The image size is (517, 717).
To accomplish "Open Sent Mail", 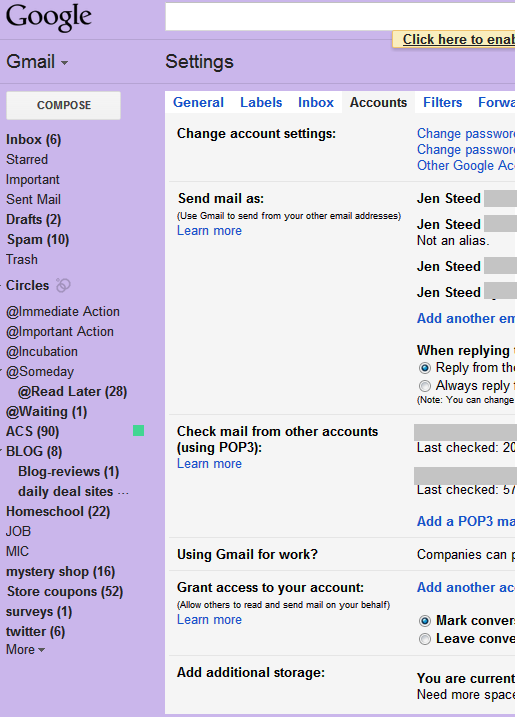I will pyautogui.click(x=33, y=199).
